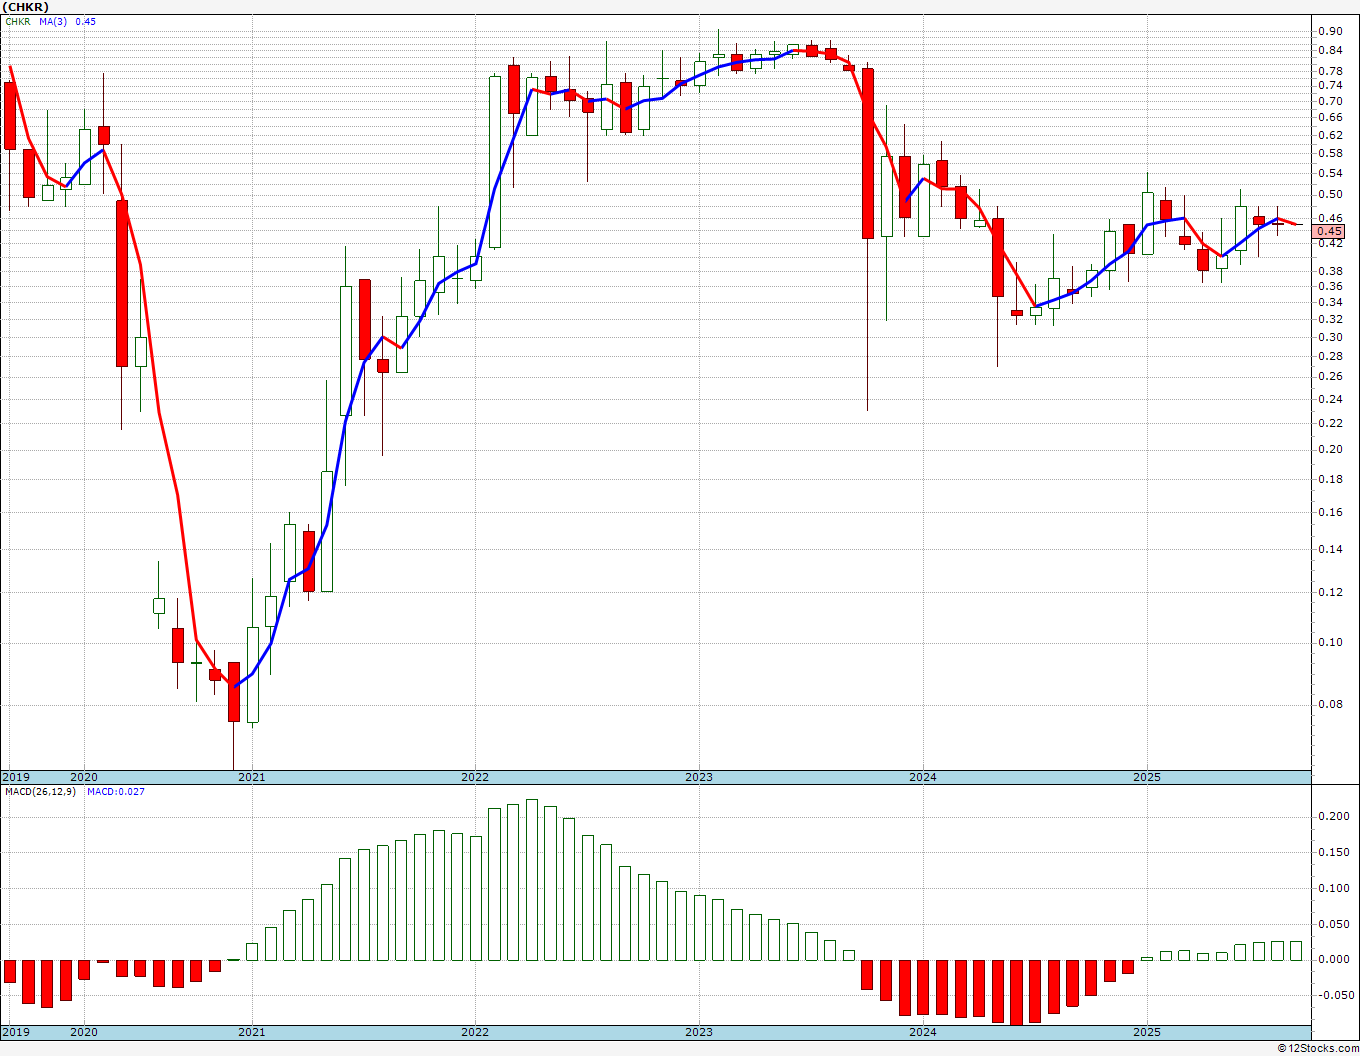Image resolution: width=1360 pixels, height=1056 pixels.
Task: Click the 0.38 price axis label
Action: 1330,271
